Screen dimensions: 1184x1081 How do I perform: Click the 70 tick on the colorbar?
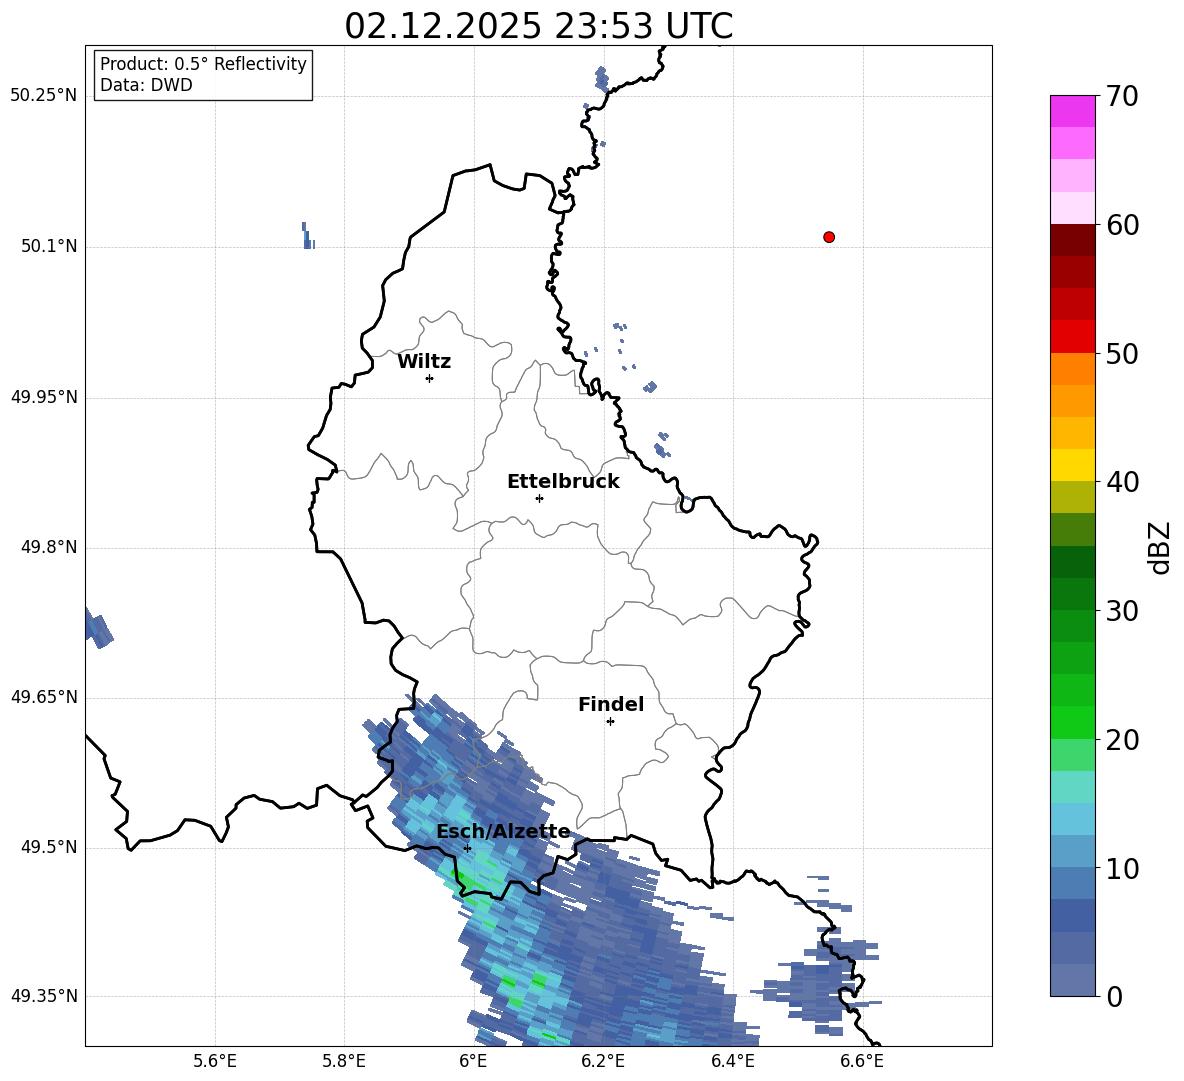pos(1122,96)
